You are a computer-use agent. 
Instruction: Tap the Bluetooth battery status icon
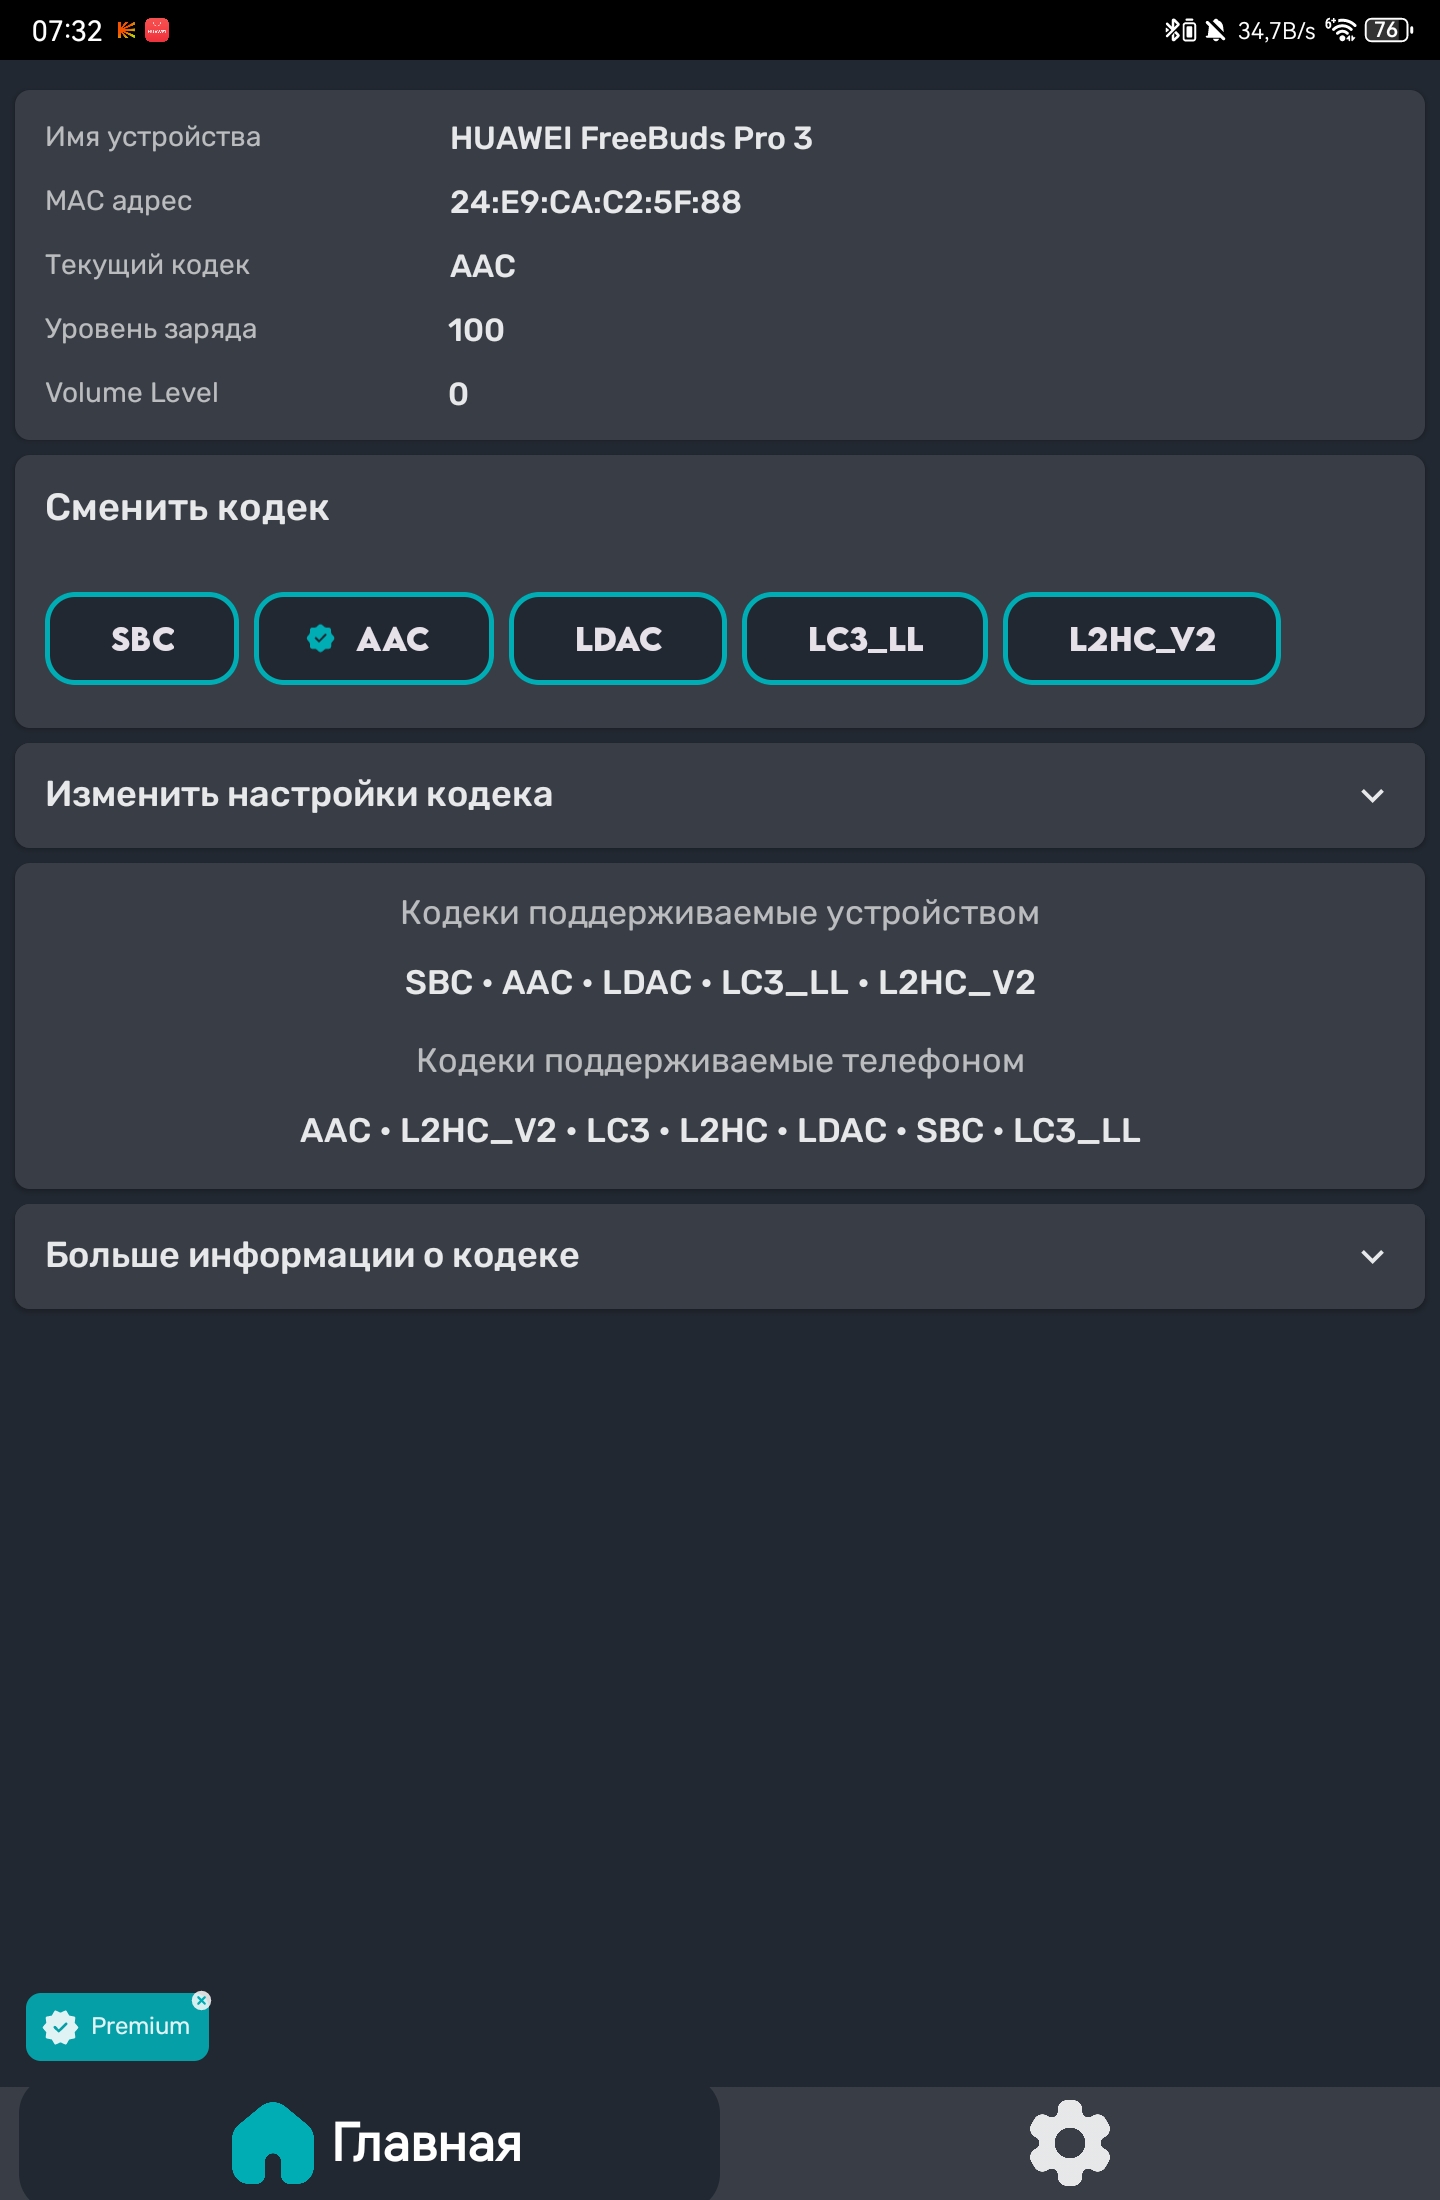[x=1181, y=30]
